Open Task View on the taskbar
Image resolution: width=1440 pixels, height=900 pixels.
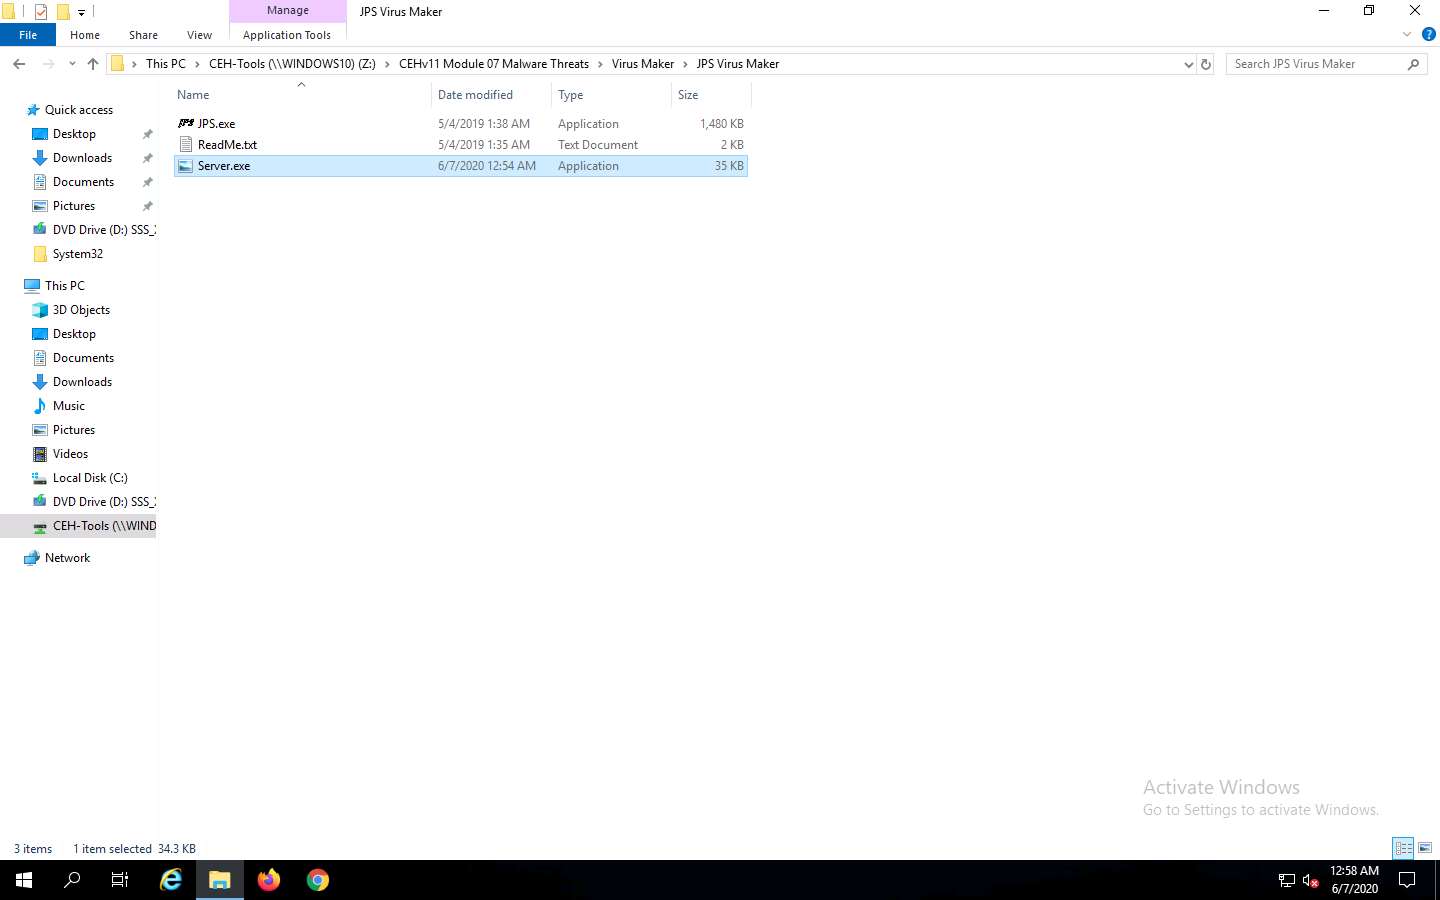tap(120, 880)
